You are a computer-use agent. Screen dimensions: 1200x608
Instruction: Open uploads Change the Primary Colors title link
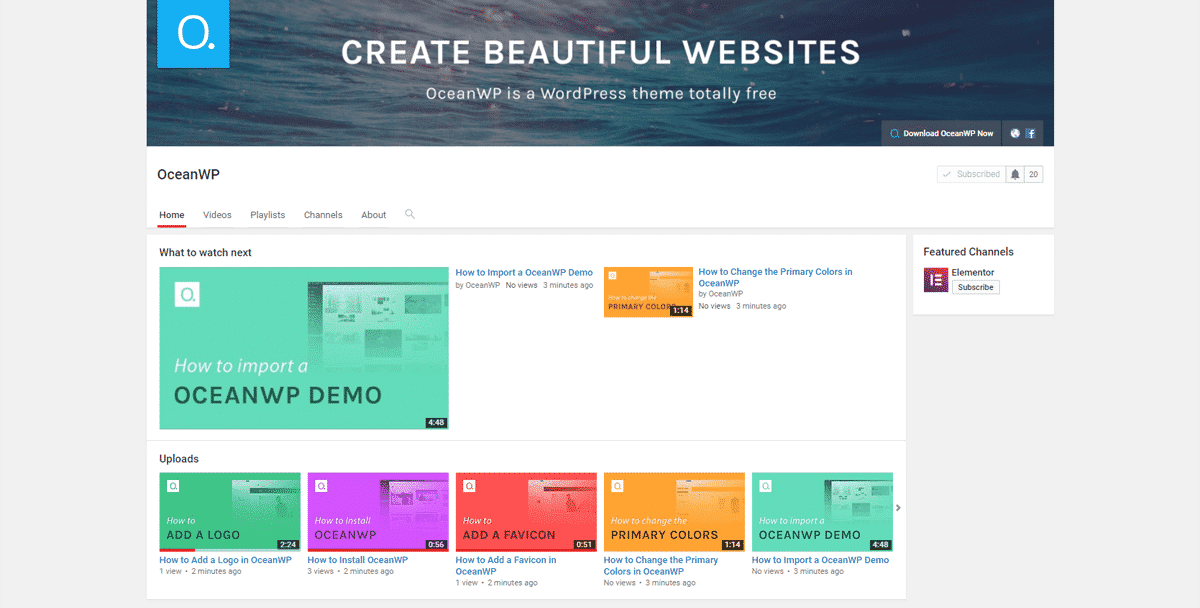[x=661, y=566]
